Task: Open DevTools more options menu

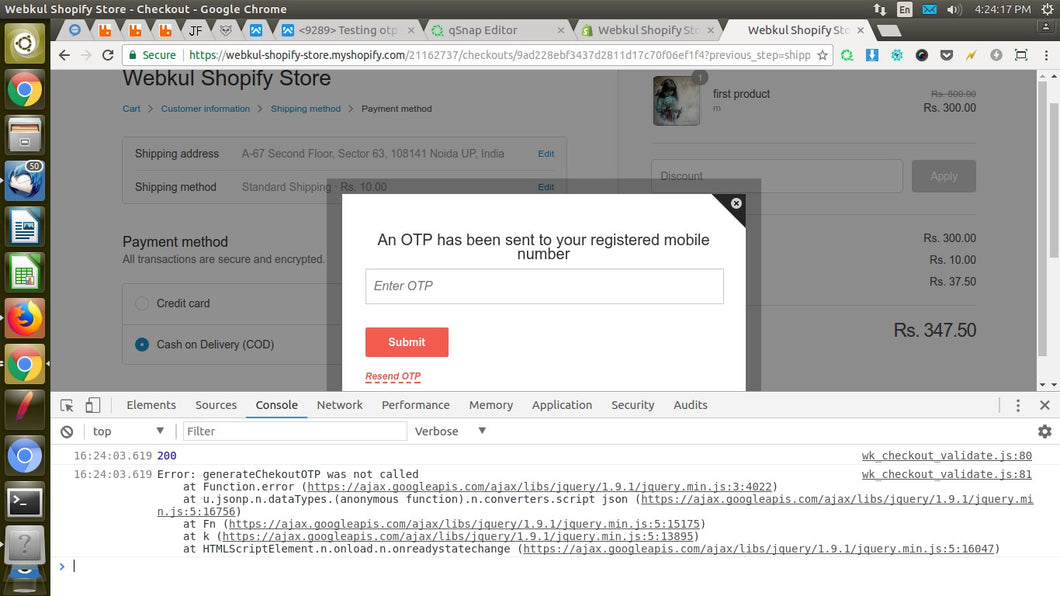Action: pyautogui.click(x=1018, y=405)
